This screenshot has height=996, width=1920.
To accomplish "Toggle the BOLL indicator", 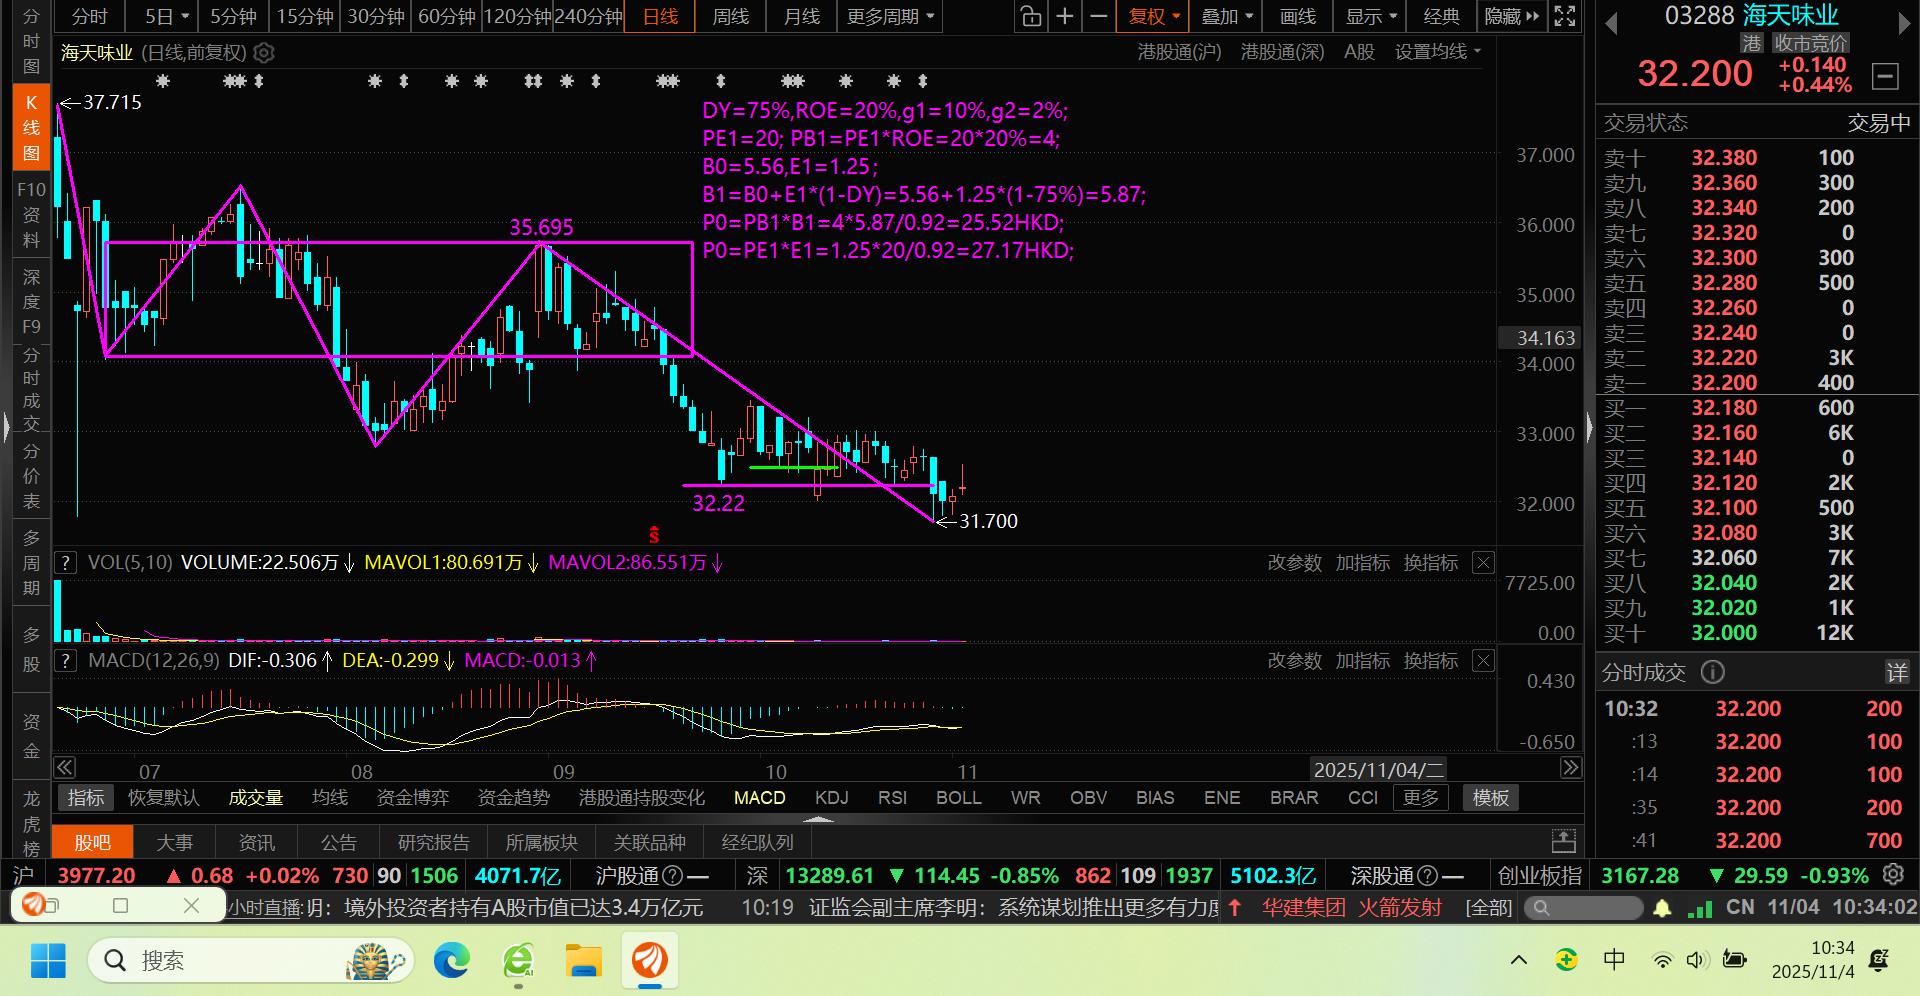I will (x=959, y=797).
